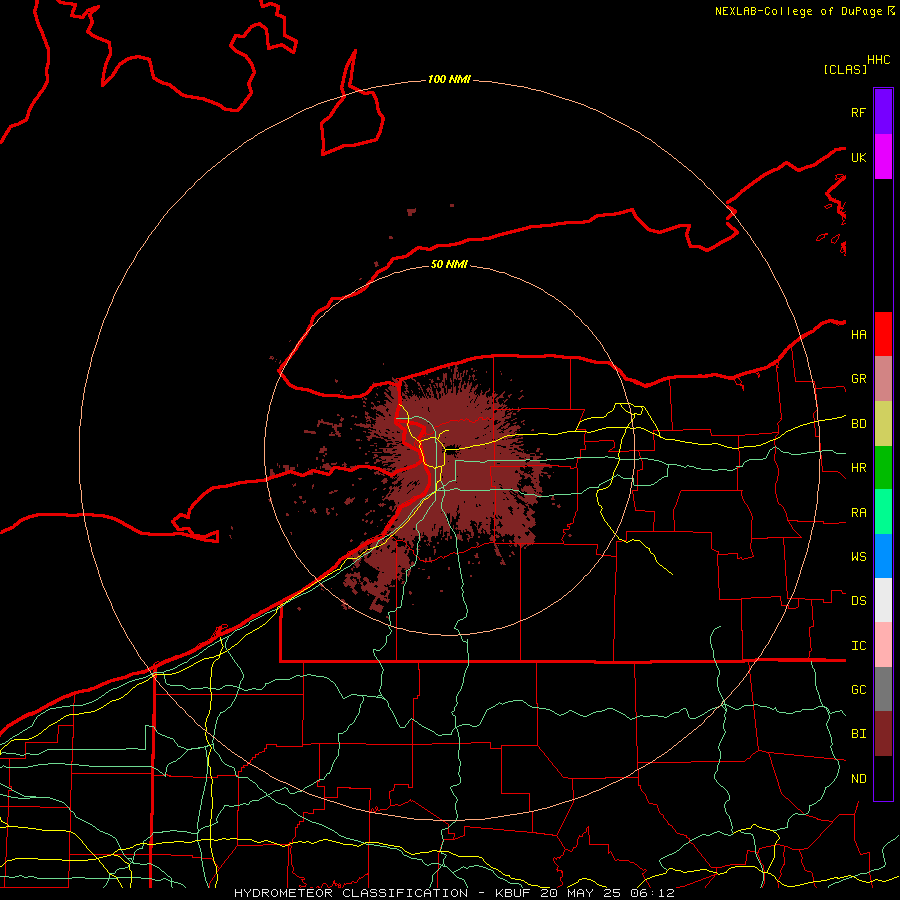Click the "100 NMI" range ring label

449,79
